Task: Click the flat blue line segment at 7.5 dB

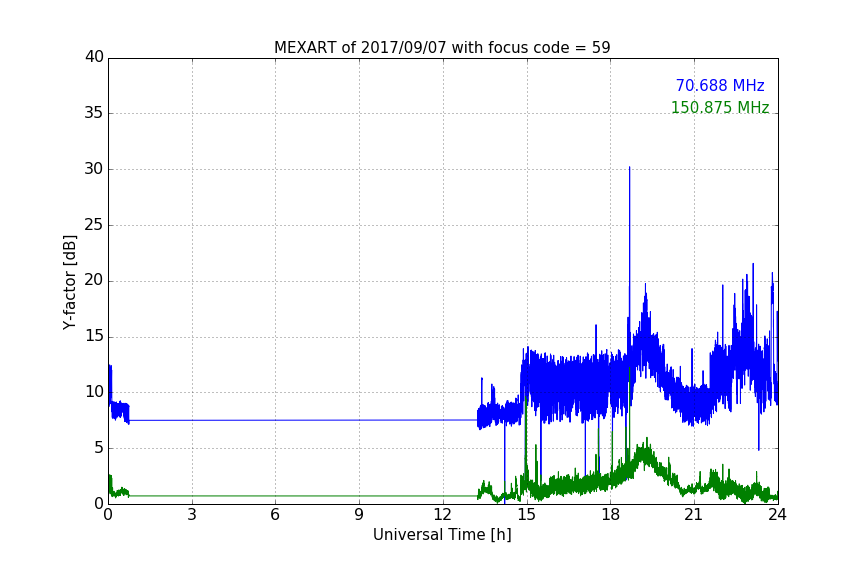Action: [303, 420]
